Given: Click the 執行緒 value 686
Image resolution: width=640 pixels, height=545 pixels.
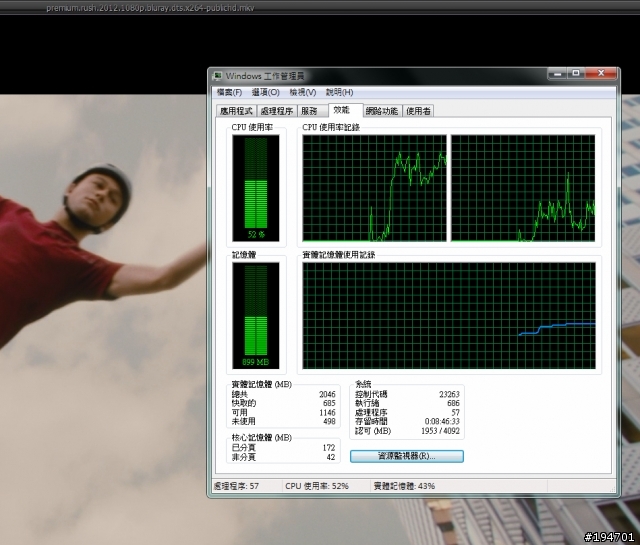Looking at the screenshot, I should pos(453,403).
